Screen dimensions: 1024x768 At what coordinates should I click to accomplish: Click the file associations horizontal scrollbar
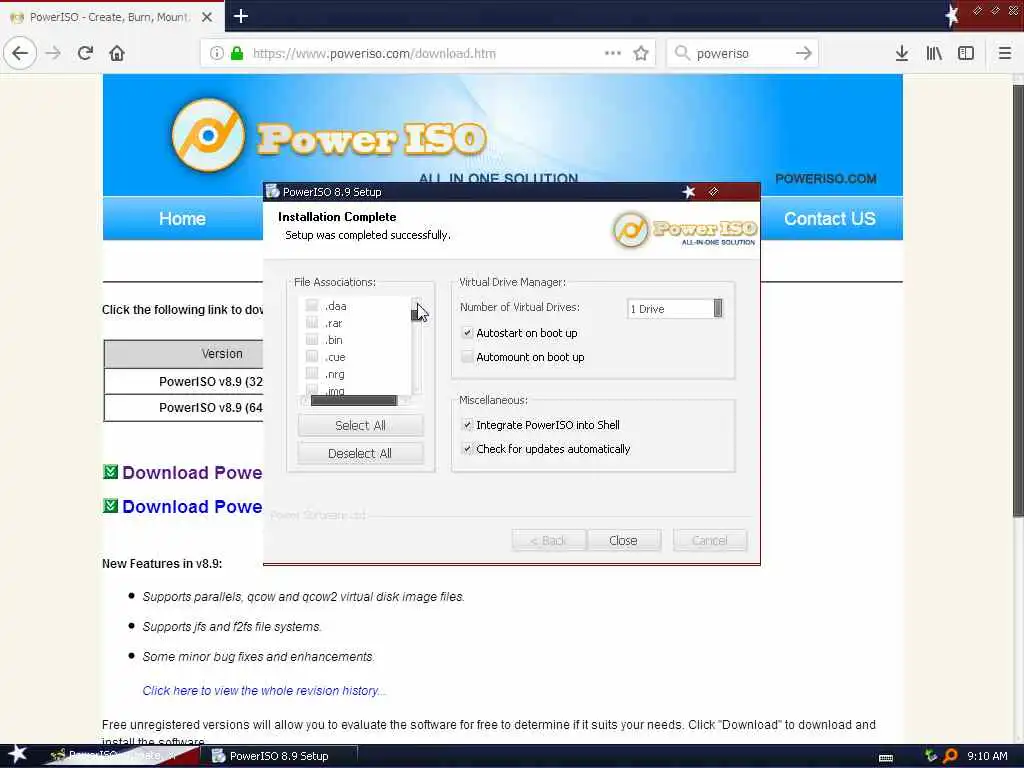pyautogui.click(x=354, y=400)
